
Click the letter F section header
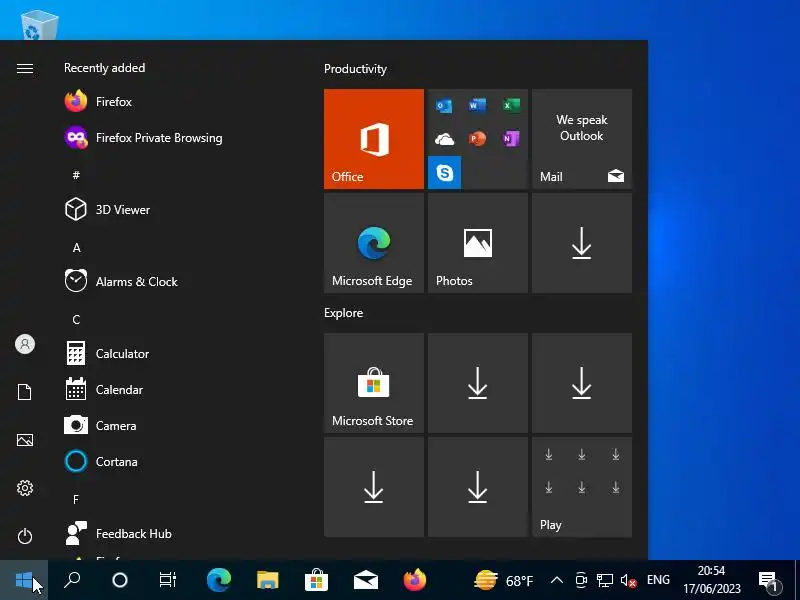[76, 499]
